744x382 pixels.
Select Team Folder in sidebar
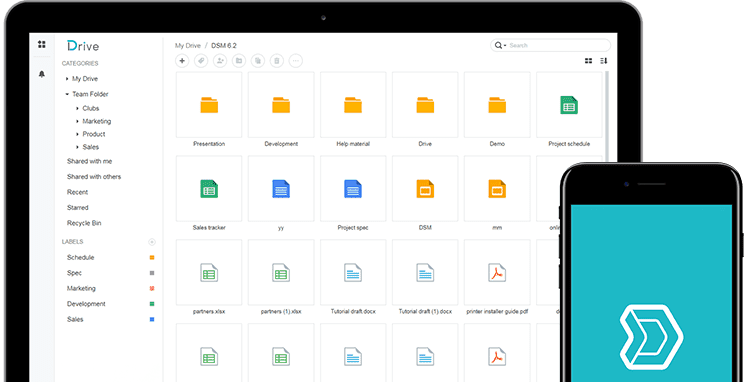click(90, 94)
